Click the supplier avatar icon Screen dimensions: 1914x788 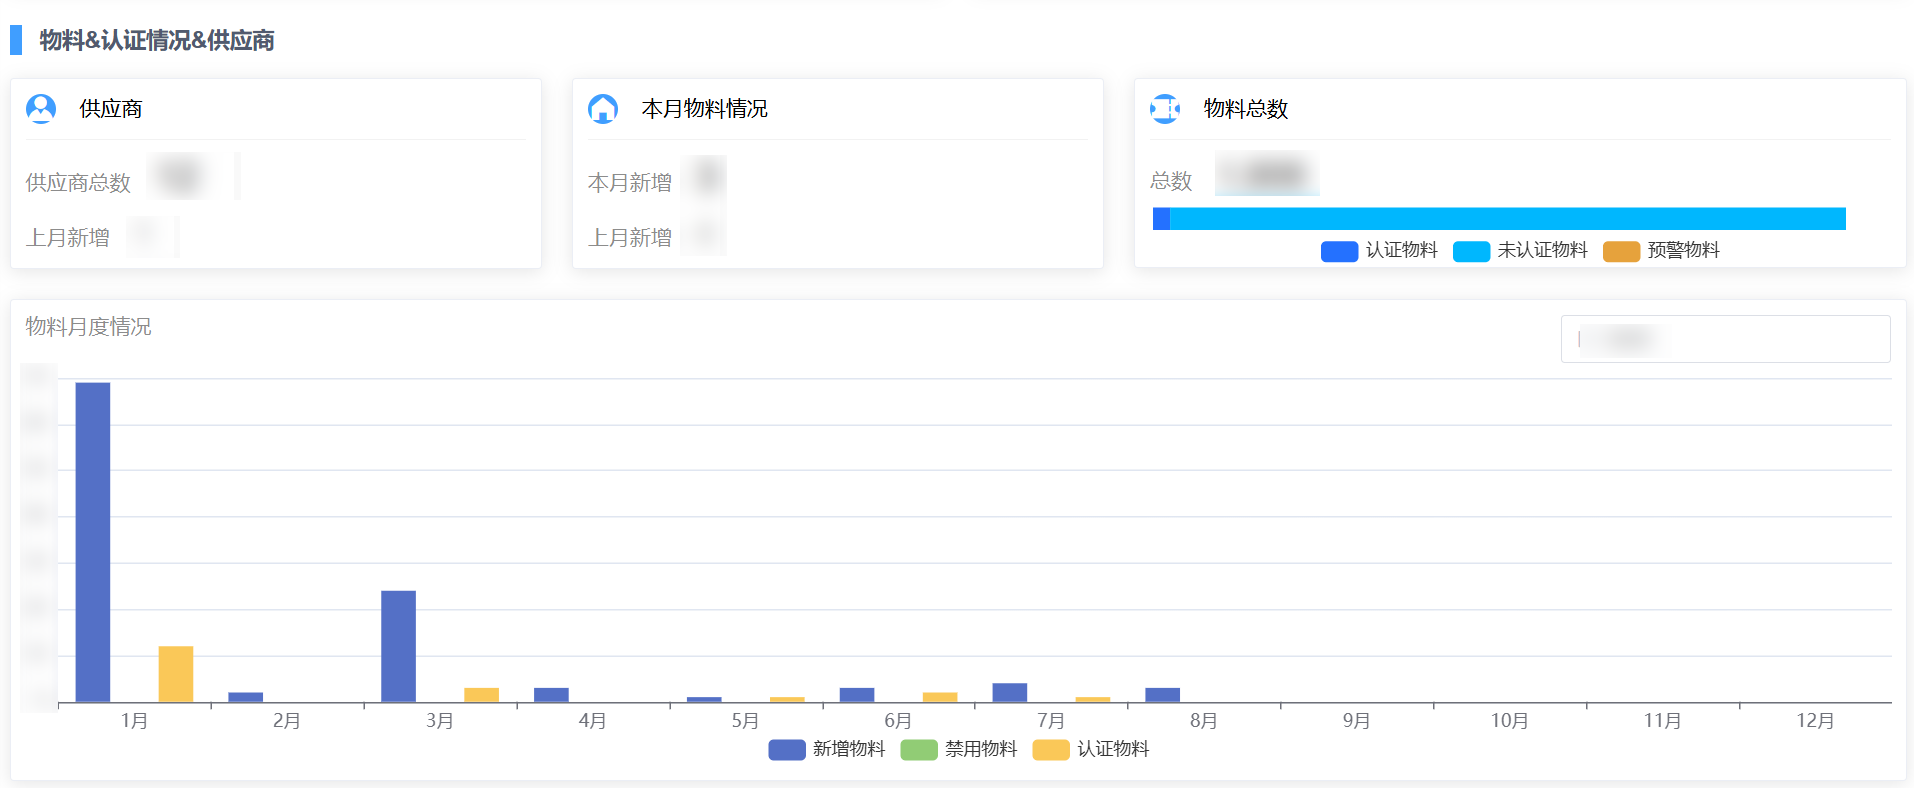pos(41,108)
